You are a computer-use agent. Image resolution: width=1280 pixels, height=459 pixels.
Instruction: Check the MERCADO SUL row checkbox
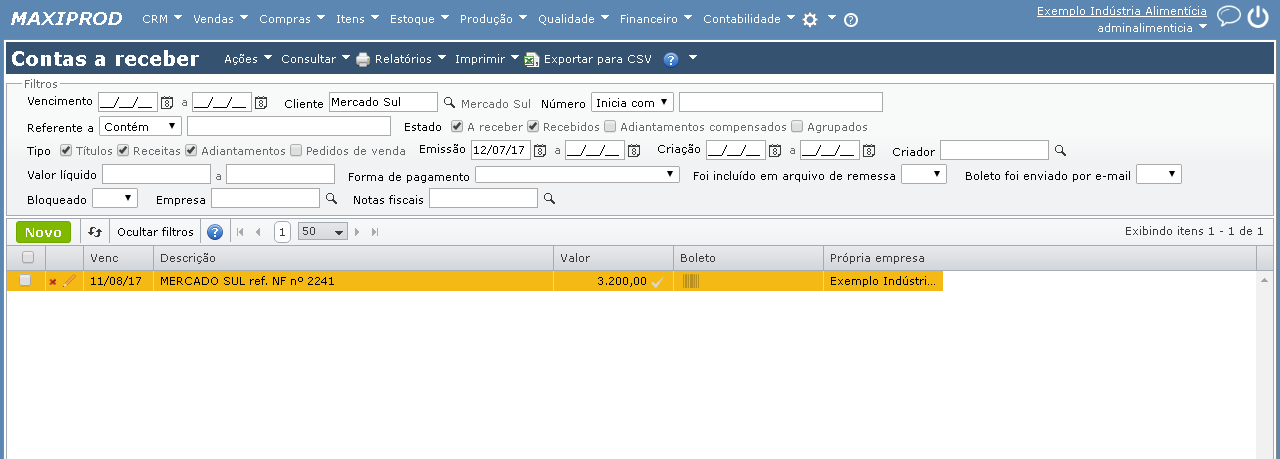pos(26,280)
